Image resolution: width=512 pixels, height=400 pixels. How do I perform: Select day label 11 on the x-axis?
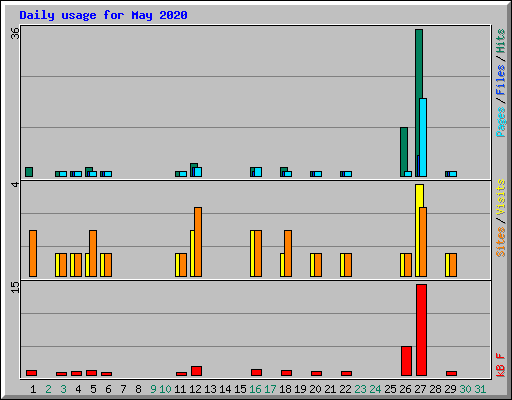(180, 389)
